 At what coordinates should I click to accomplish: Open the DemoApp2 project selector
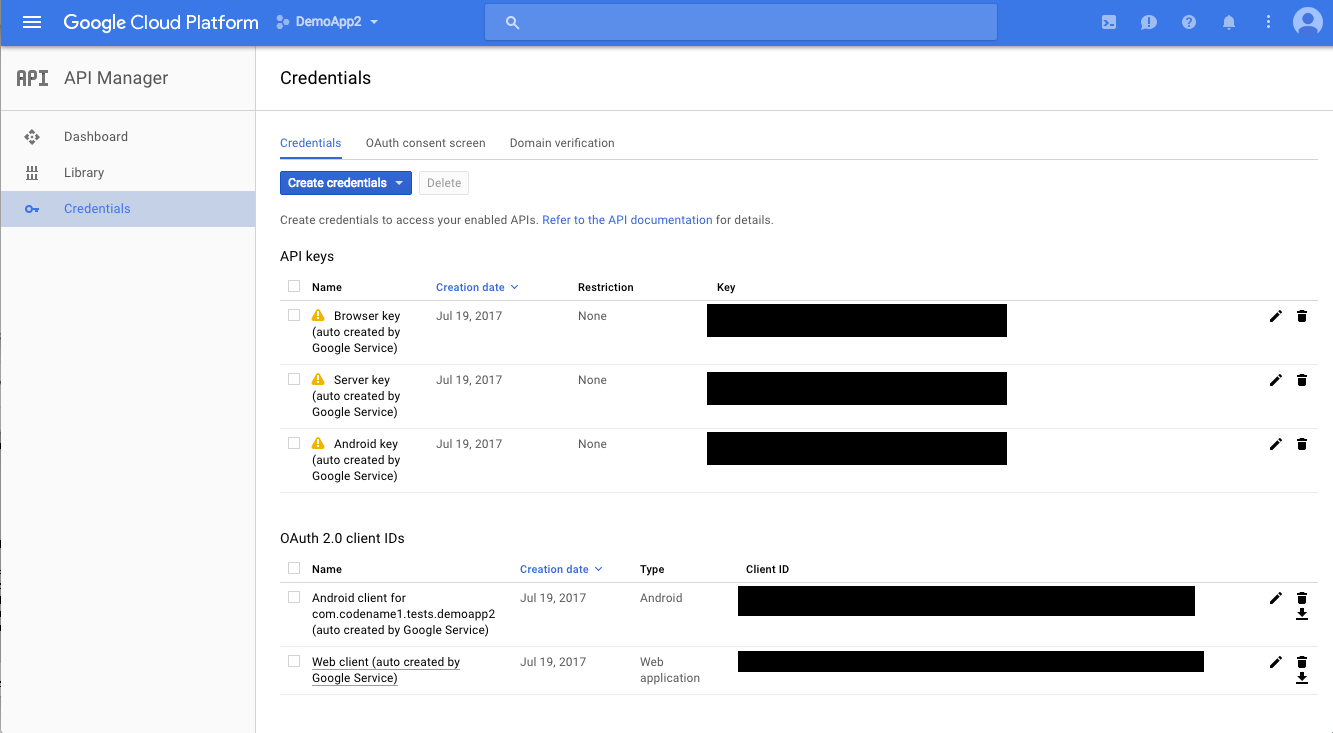[x=328, y=22]
